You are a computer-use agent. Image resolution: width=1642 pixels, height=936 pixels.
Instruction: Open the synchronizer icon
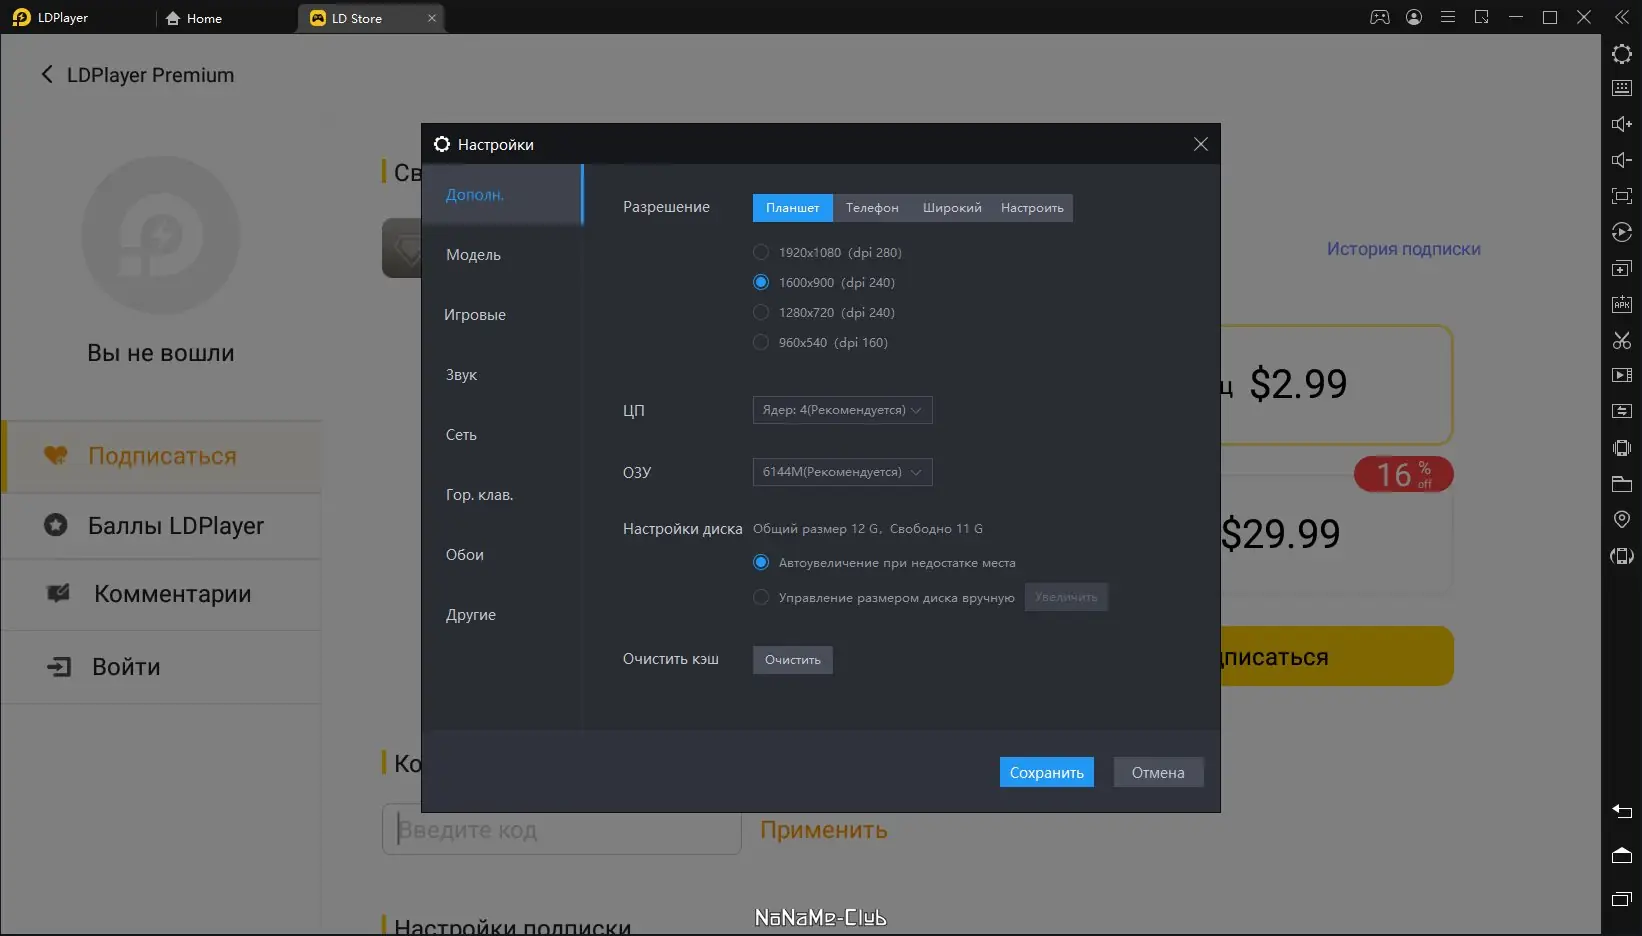pyautogui.click(x=1622, y=411)
